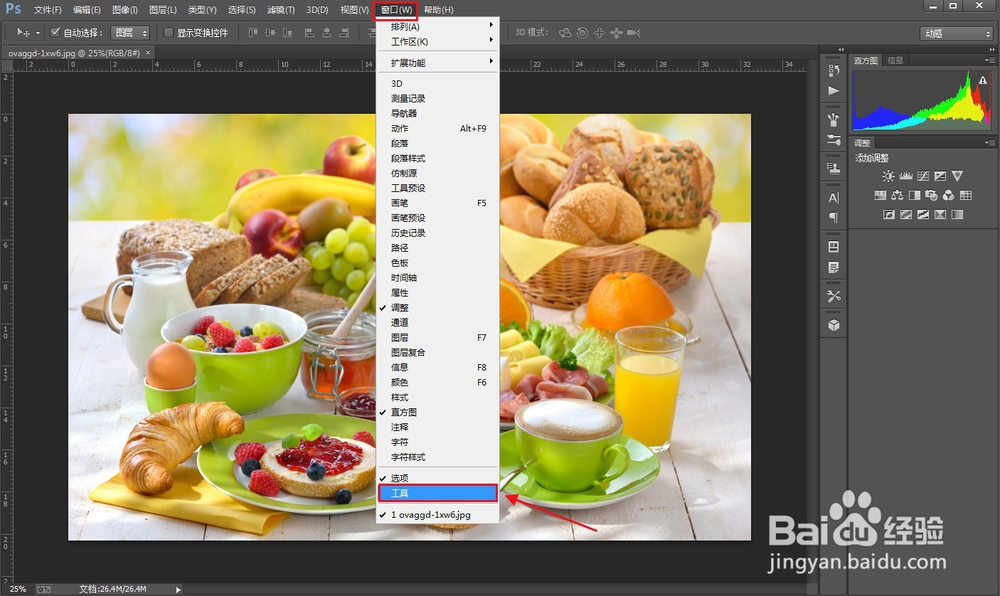The width and height of the screenshot is (1000, 596).
Task: Click the 3D camera zoom icon
Action: (x=633, y=33)
